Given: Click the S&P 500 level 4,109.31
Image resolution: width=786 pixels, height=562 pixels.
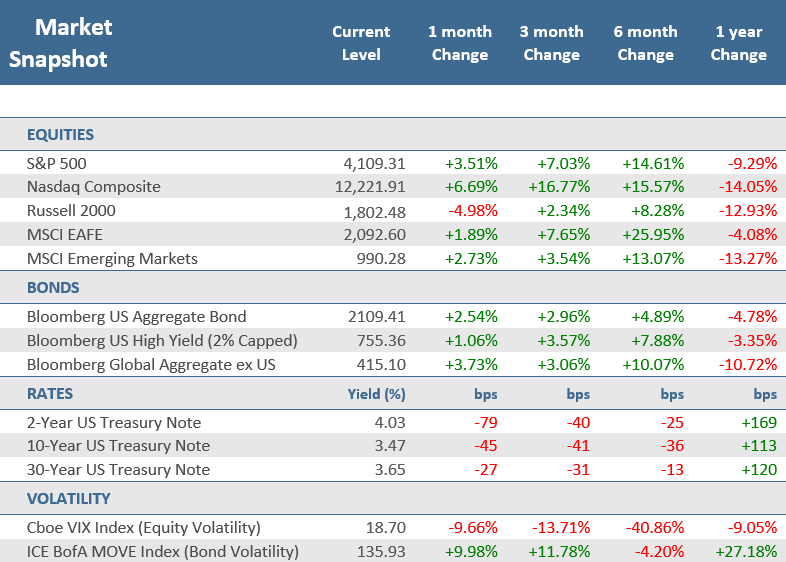Looking at the screenshot, I should [x=374, y=163].
